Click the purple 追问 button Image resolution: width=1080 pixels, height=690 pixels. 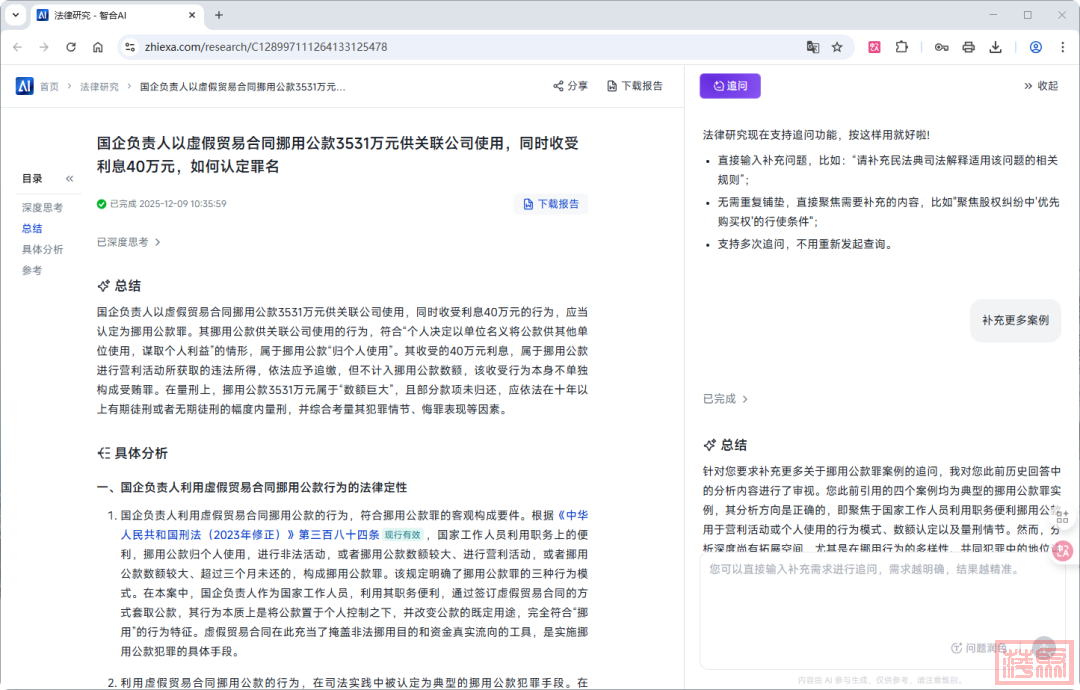(730, 86)
